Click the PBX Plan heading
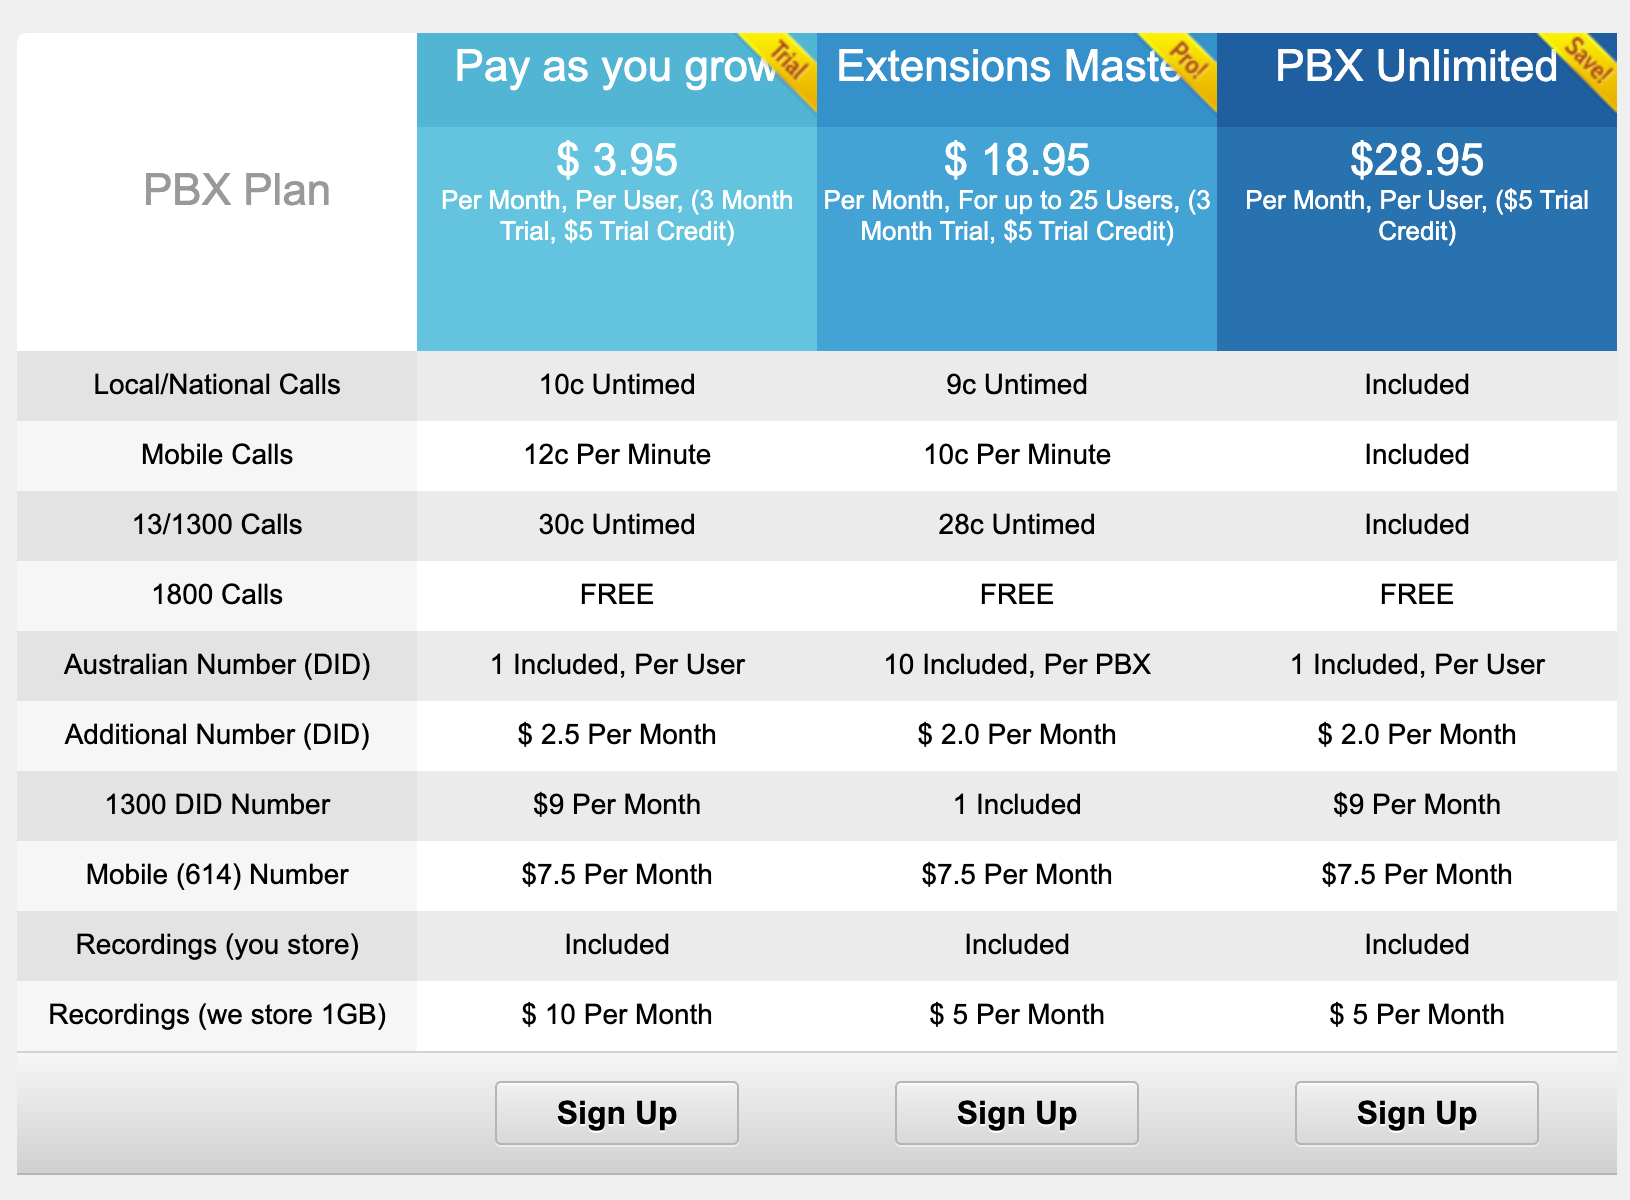Screen dimensions: 1630x1200 (x=237, y=190)
